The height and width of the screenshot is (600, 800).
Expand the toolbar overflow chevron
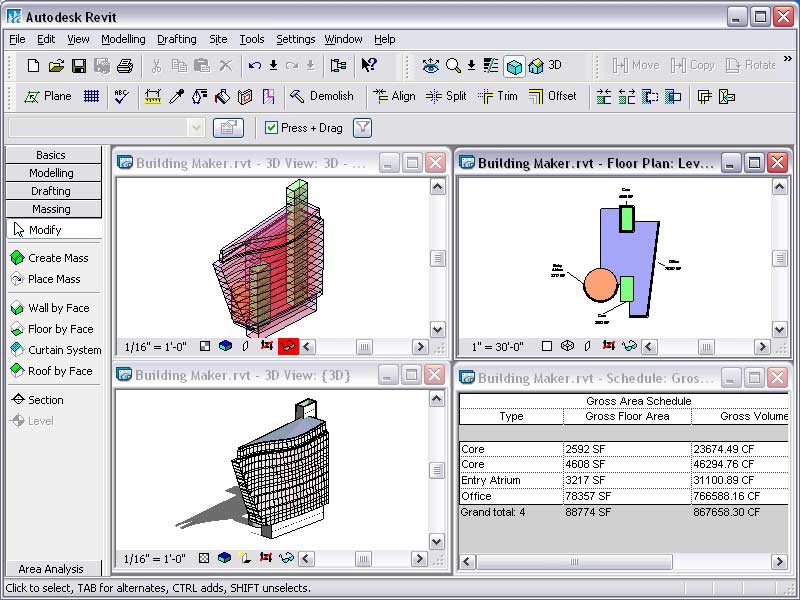coord(788,59)
